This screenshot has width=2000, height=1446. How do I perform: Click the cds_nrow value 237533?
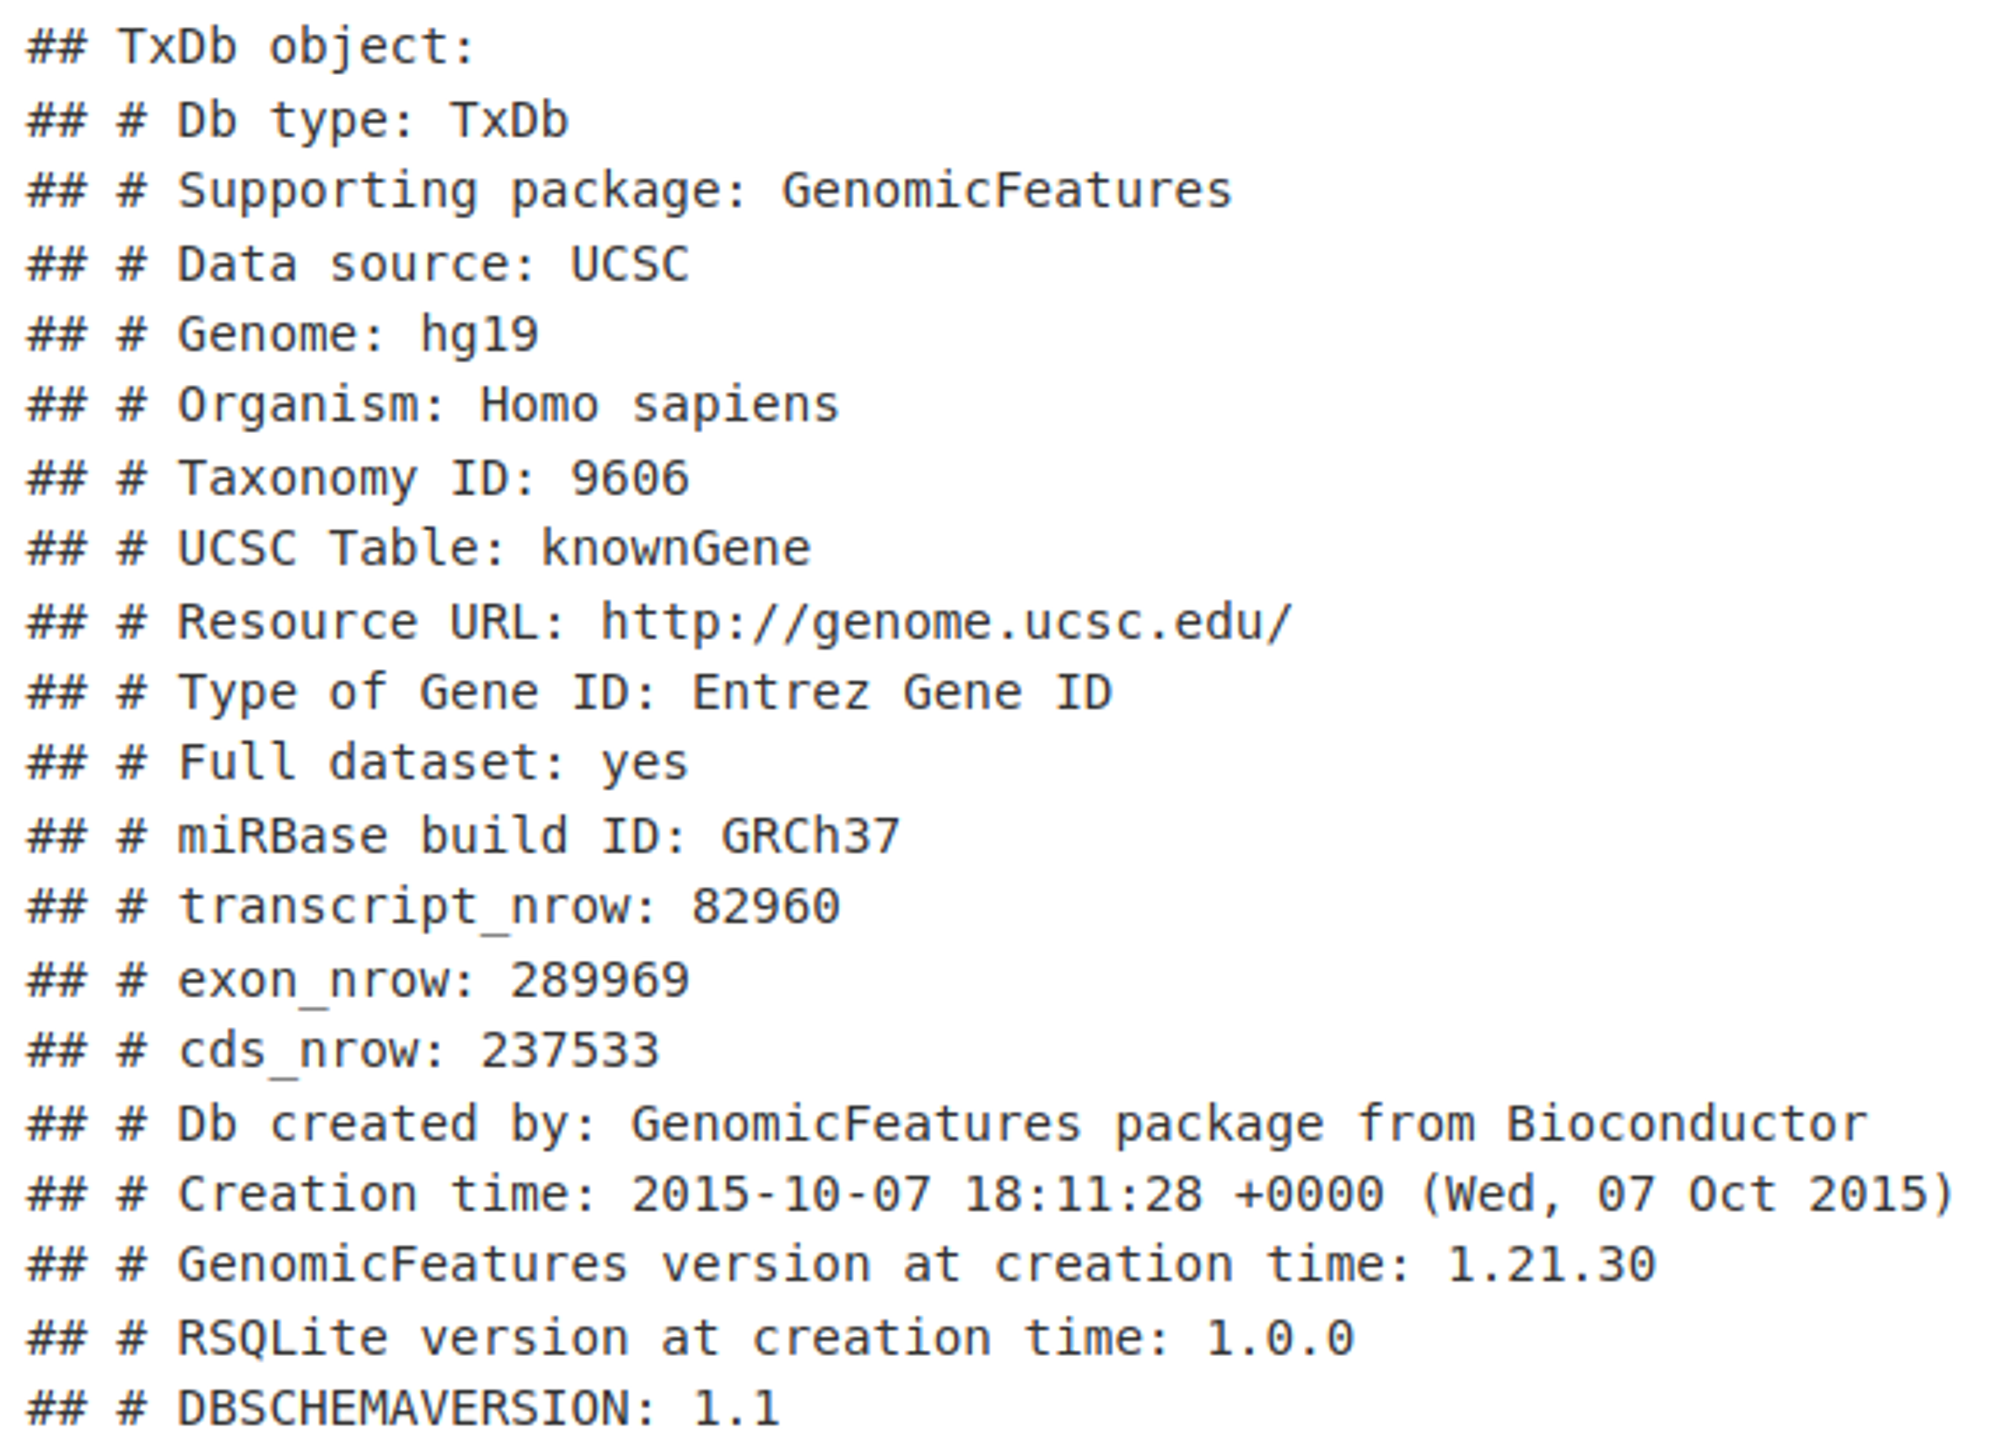click(x=570, y=1051)
